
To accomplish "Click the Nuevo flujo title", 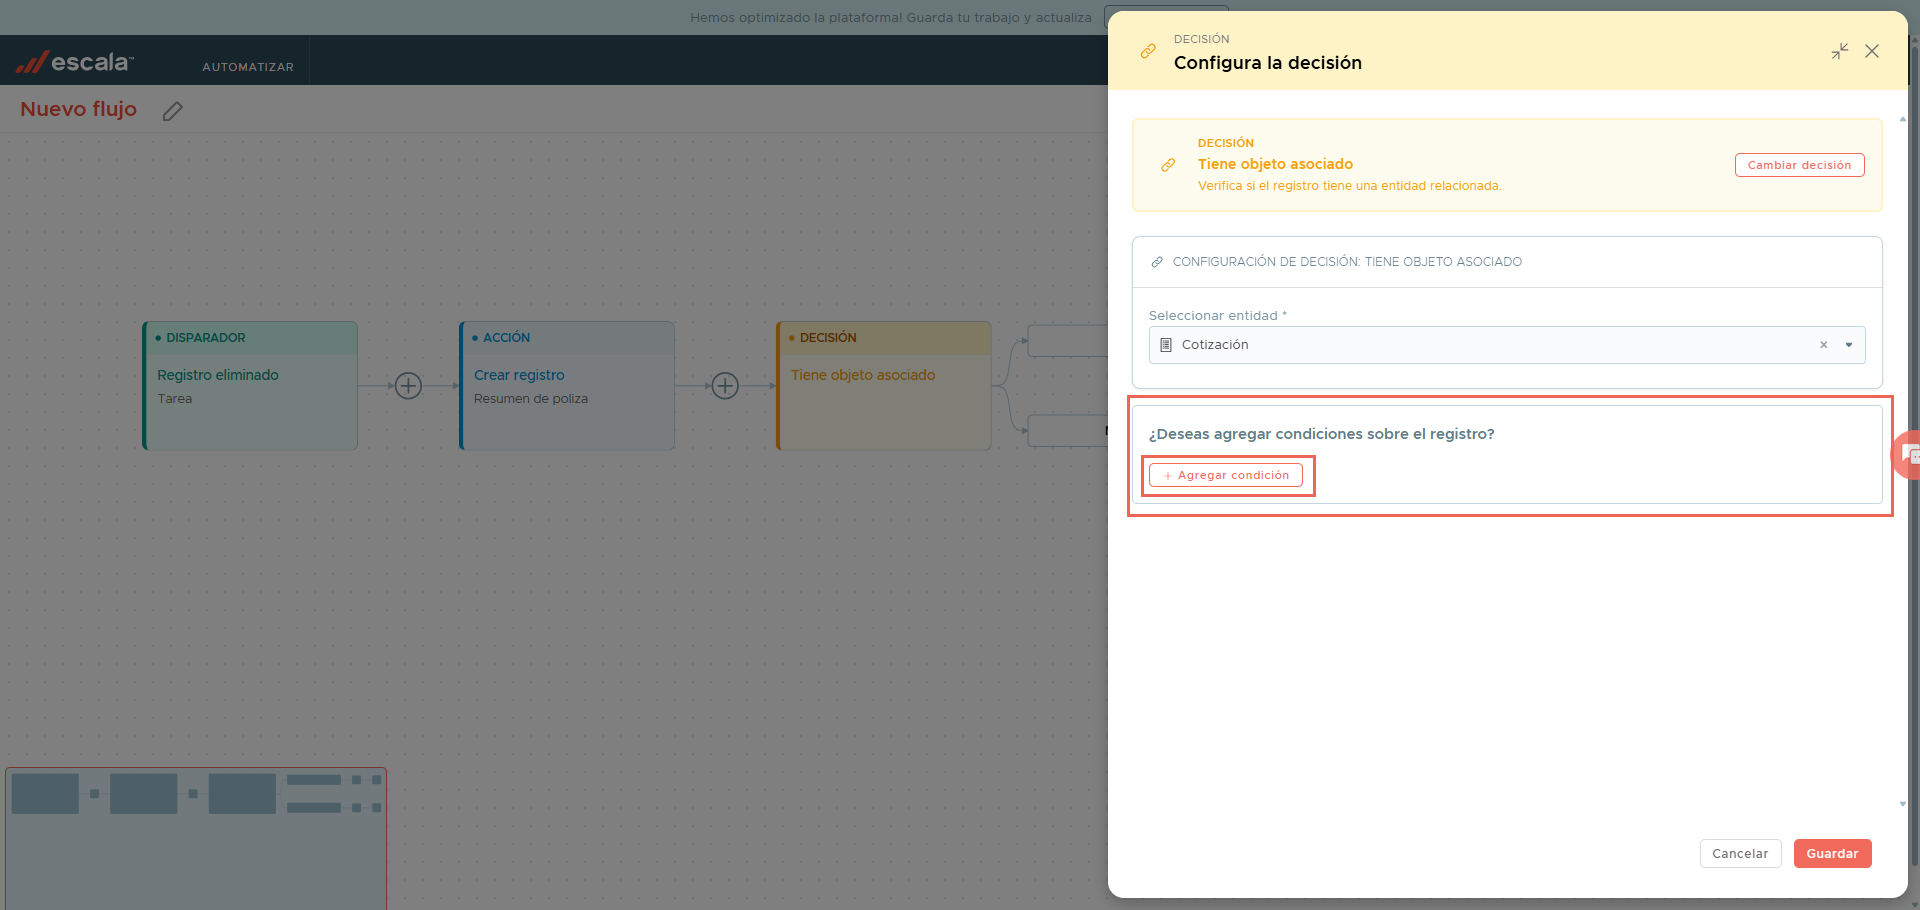I will click(78, 109).
